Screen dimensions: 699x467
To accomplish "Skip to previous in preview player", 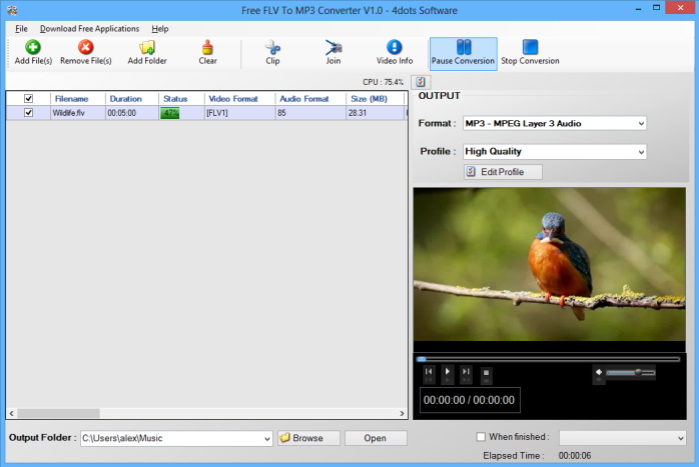I will pos(428,372).
